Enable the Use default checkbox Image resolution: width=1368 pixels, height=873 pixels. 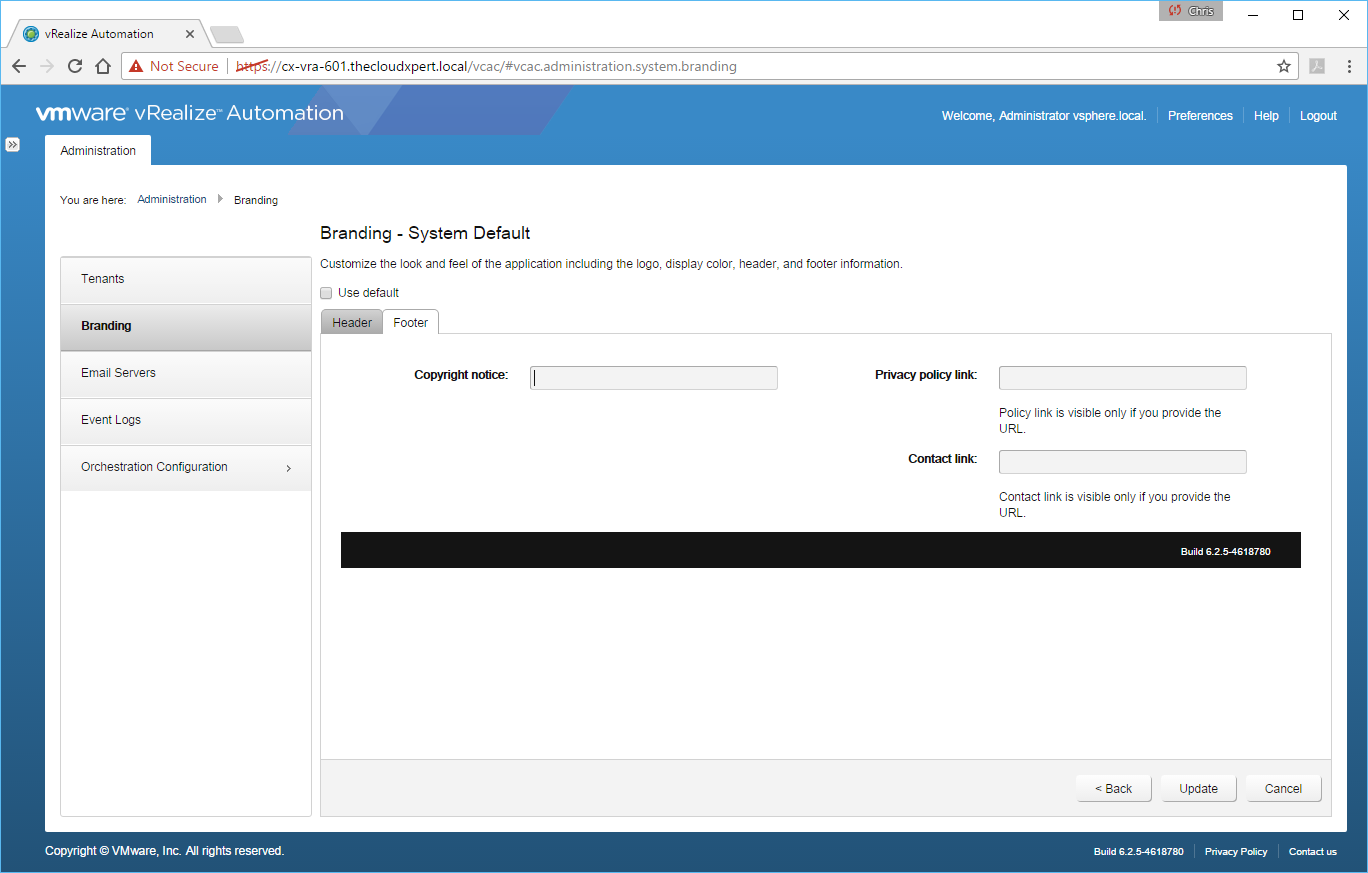tap(326, 293)
